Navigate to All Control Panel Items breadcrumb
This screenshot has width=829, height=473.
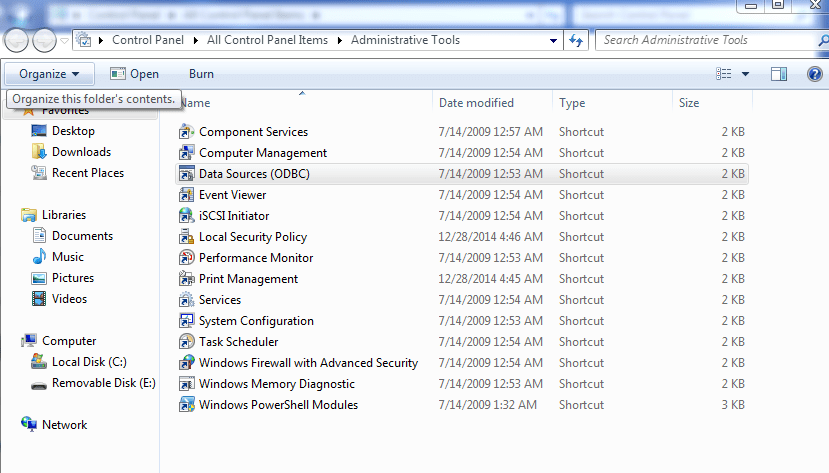click(x=268, y=40)
